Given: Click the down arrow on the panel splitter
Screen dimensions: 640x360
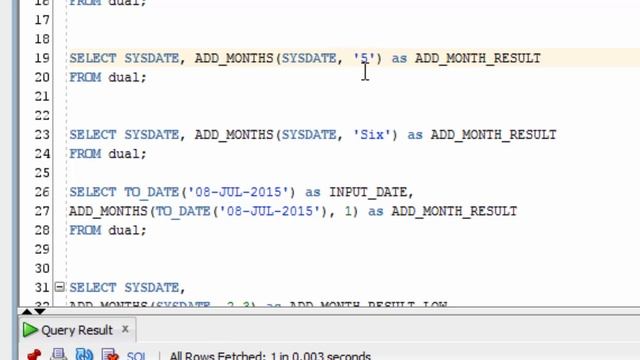Looking at the screenshot, I should tap(40, 311).
